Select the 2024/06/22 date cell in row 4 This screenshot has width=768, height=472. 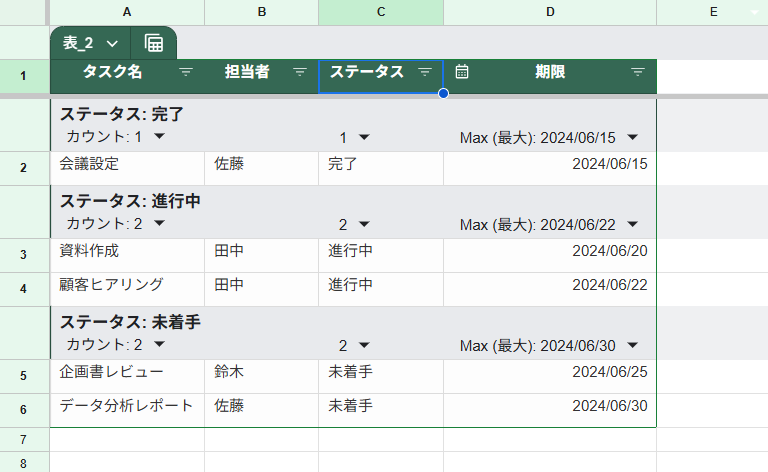[x=550, y=289]
